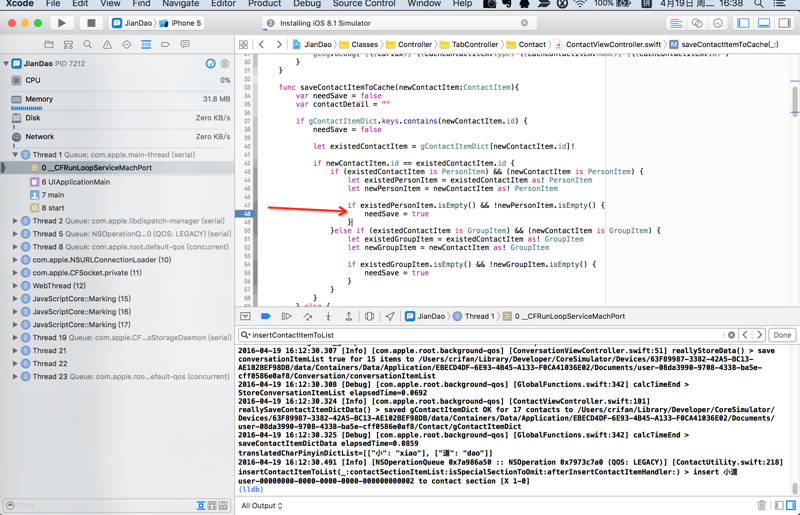
Task: Open the All Output dropdown
Action: pyautogui.click(x=262, y=506)
